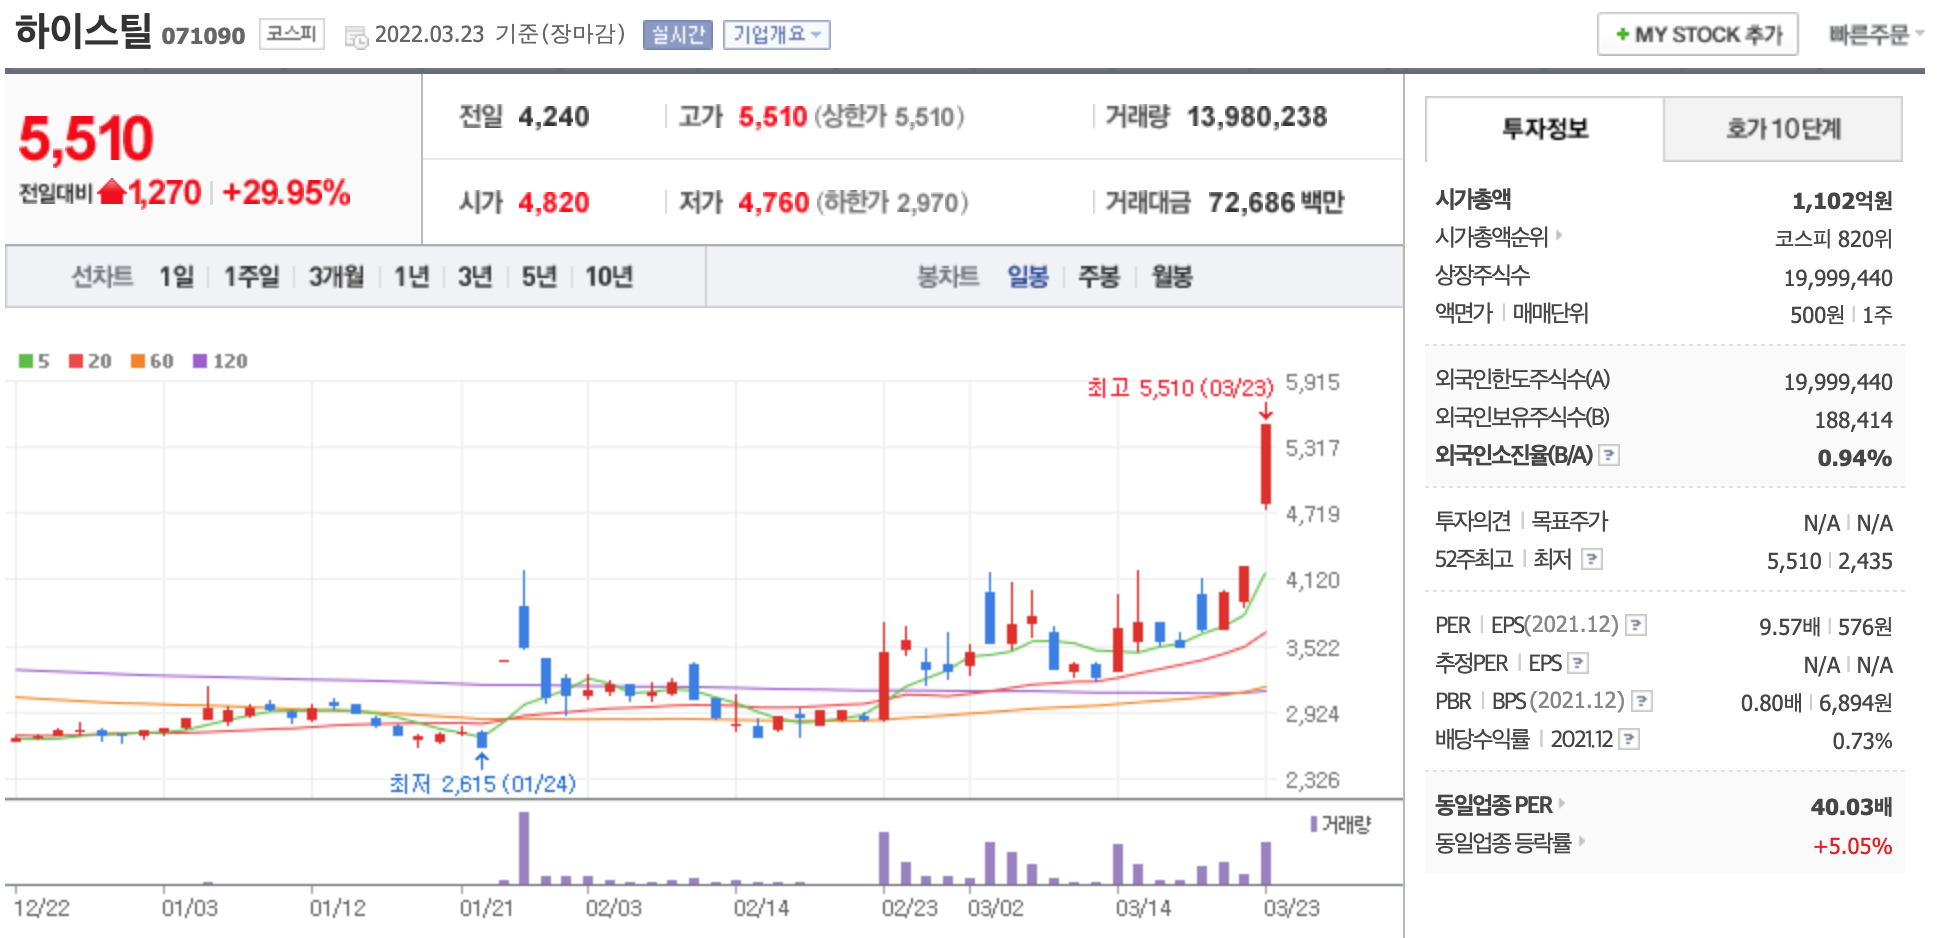1938x938 pixels.
Task: Click the 9.57배 PER value
Action: [1789, 627]
